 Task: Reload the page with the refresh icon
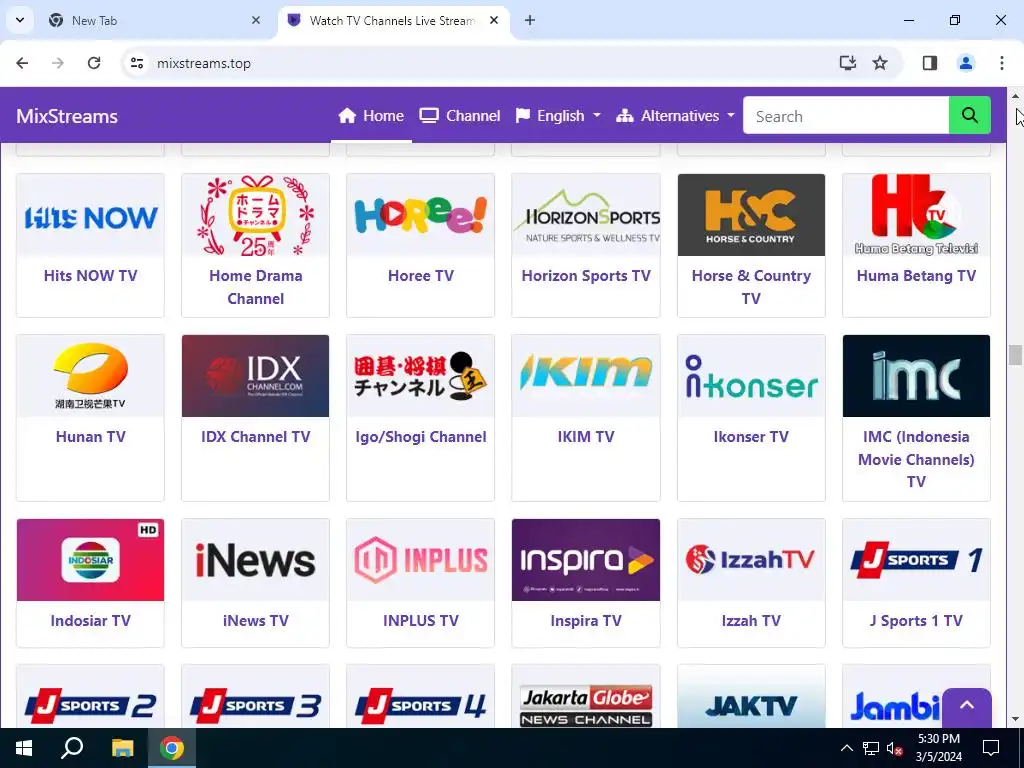point(94,63)
